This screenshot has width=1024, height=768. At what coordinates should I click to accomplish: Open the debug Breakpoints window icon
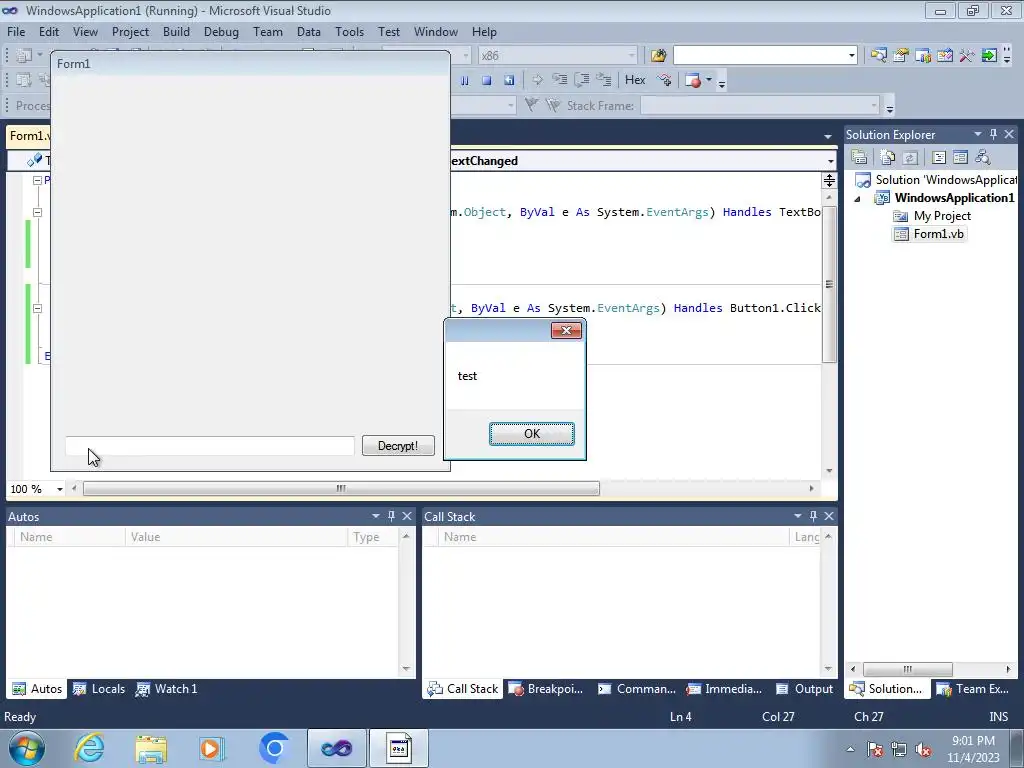[x=693, y=80]
